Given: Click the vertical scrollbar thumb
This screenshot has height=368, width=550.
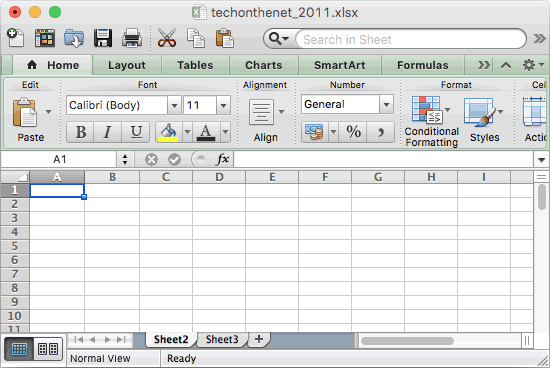Looking at the screenshot, I should point(542,197).
